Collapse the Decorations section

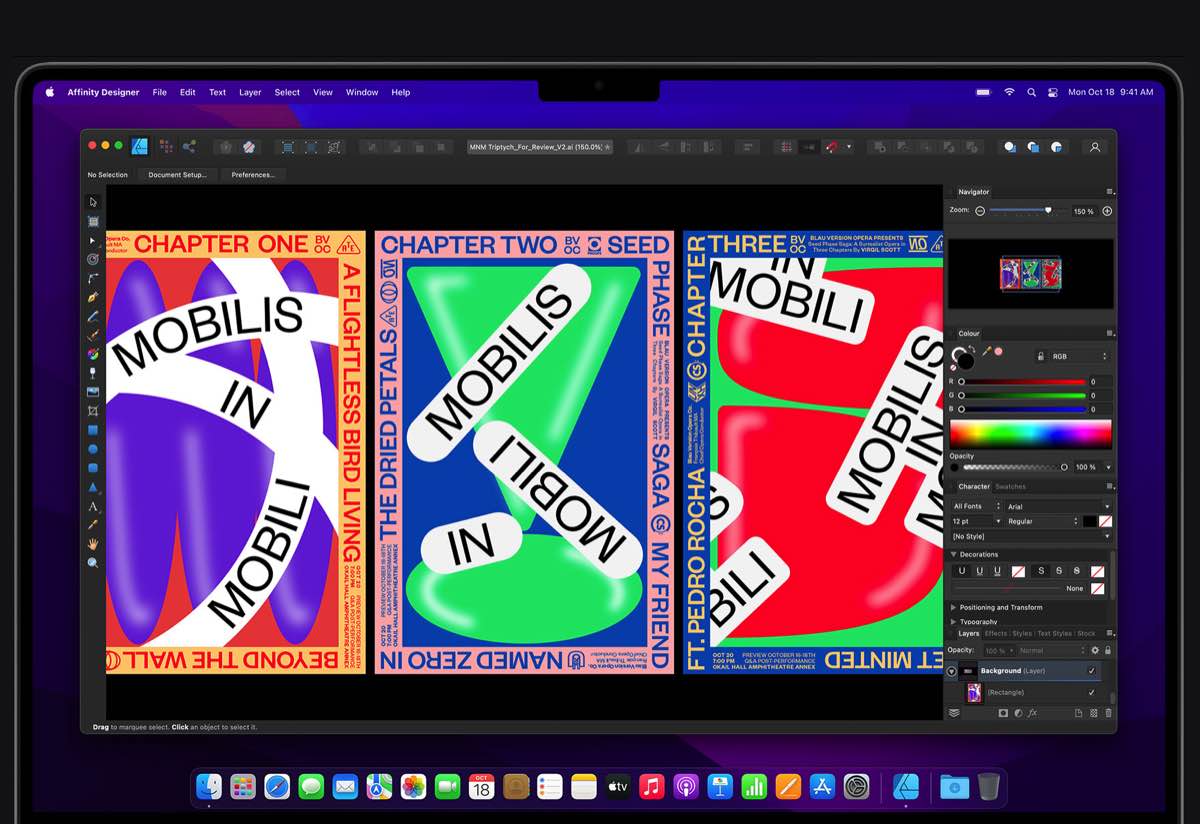pos(954,554)
